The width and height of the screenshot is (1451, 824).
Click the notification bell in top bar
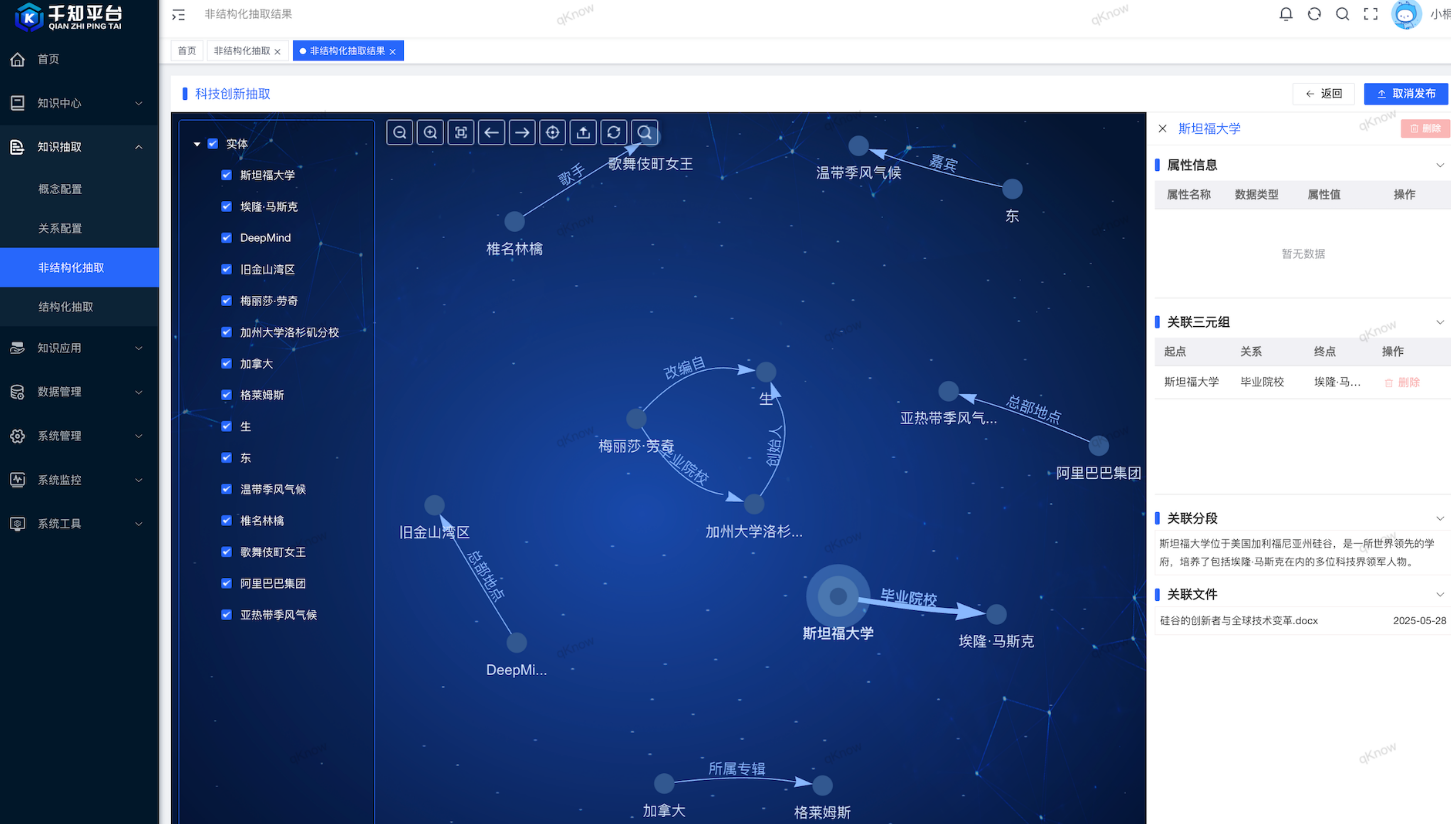click(1286, 14)
